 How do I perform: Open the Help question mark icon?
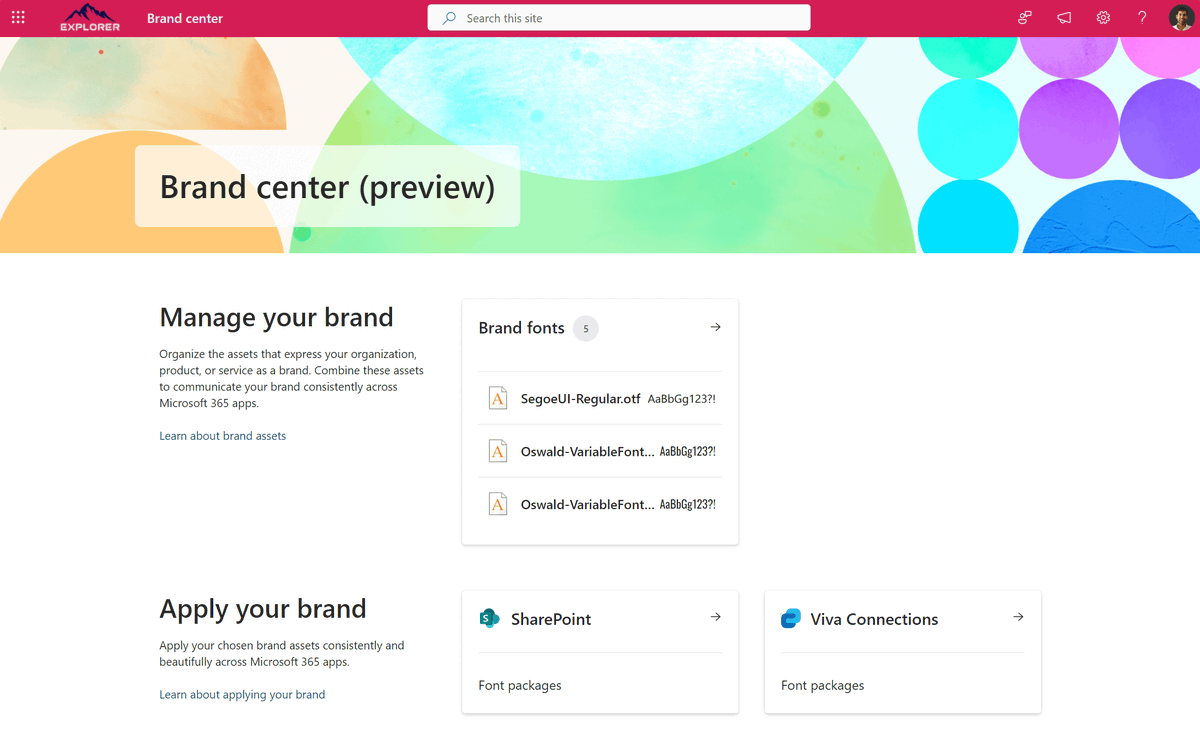1142,18
